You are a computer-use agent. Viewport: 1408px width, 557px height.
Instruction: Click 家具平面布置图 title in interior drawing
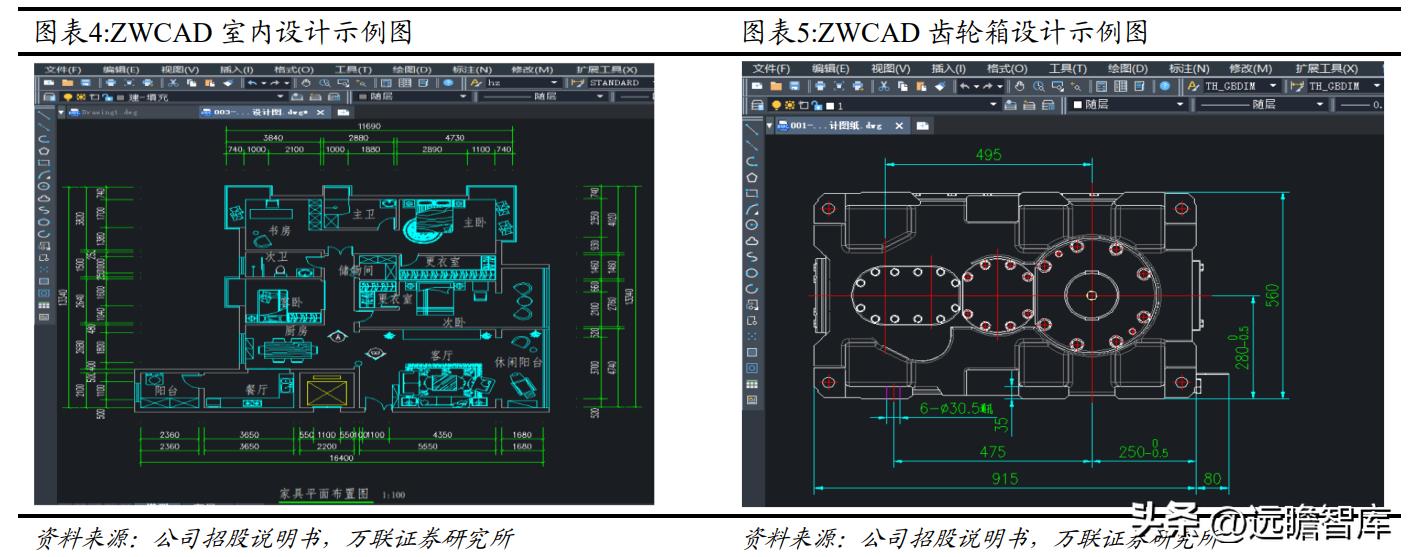pyautogui.click(x=325, y=494)
